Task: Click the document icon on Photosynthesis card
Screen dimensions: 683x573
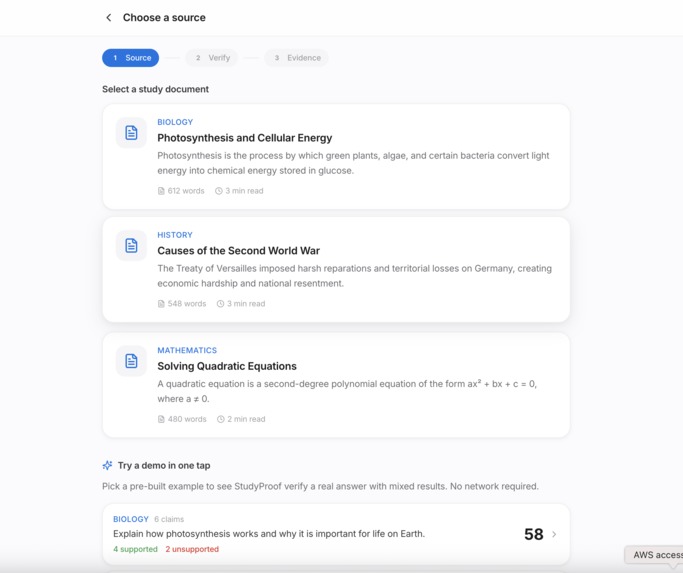Action: 131,132
